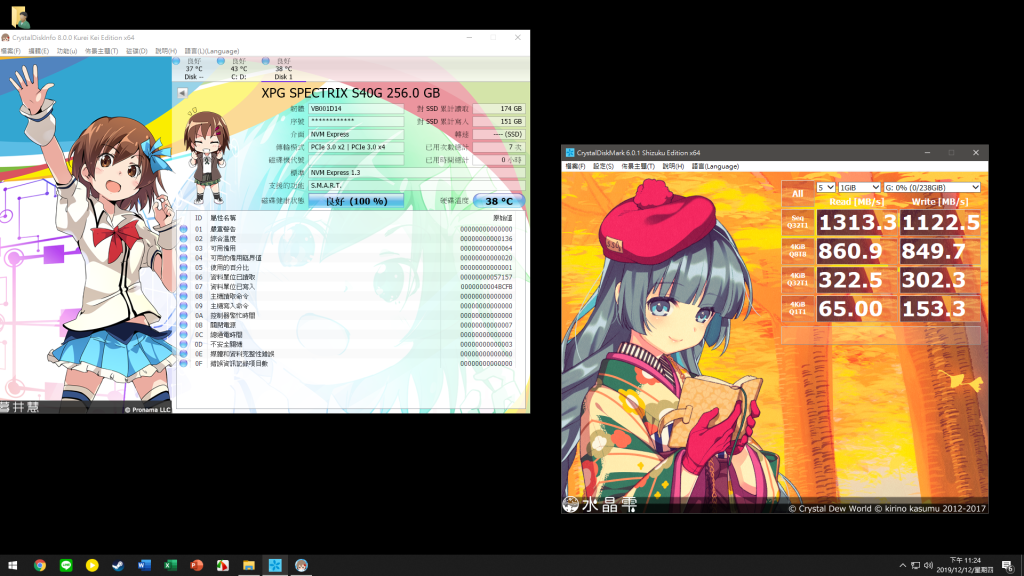This screenshot has width=1024, height=576.
Task: Select the Disk 1 tab at 38 °C
Action: (x=283, y=69)
